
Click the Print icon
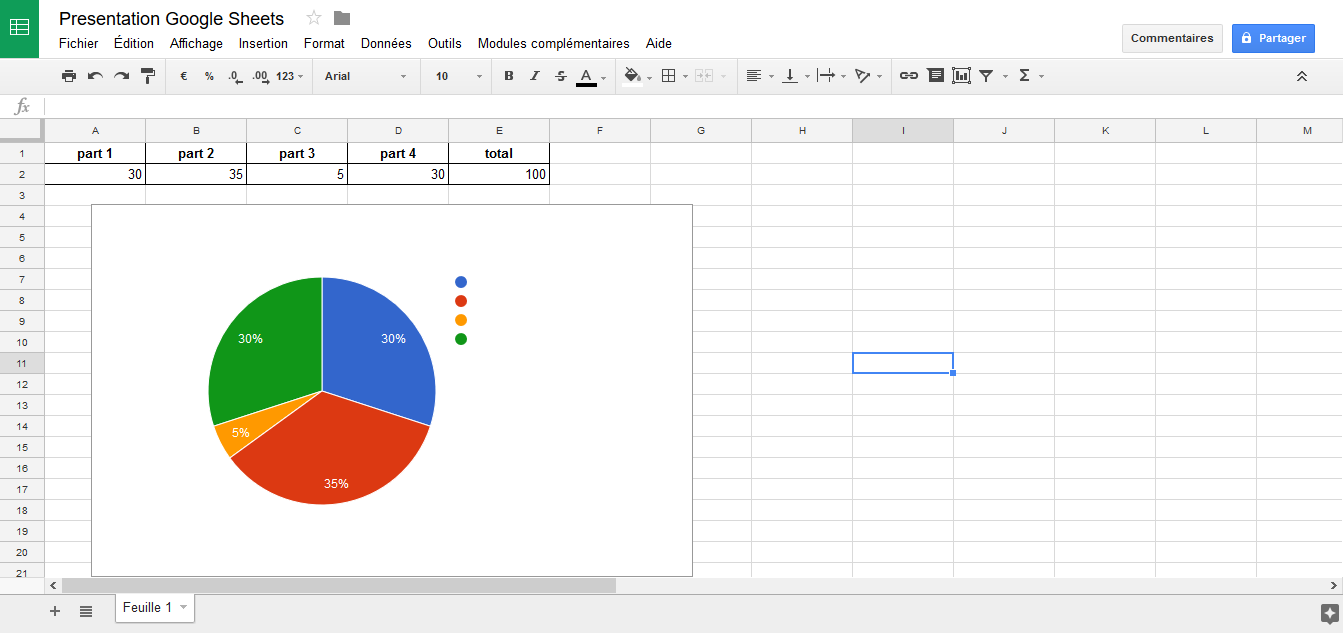[69, 75]
